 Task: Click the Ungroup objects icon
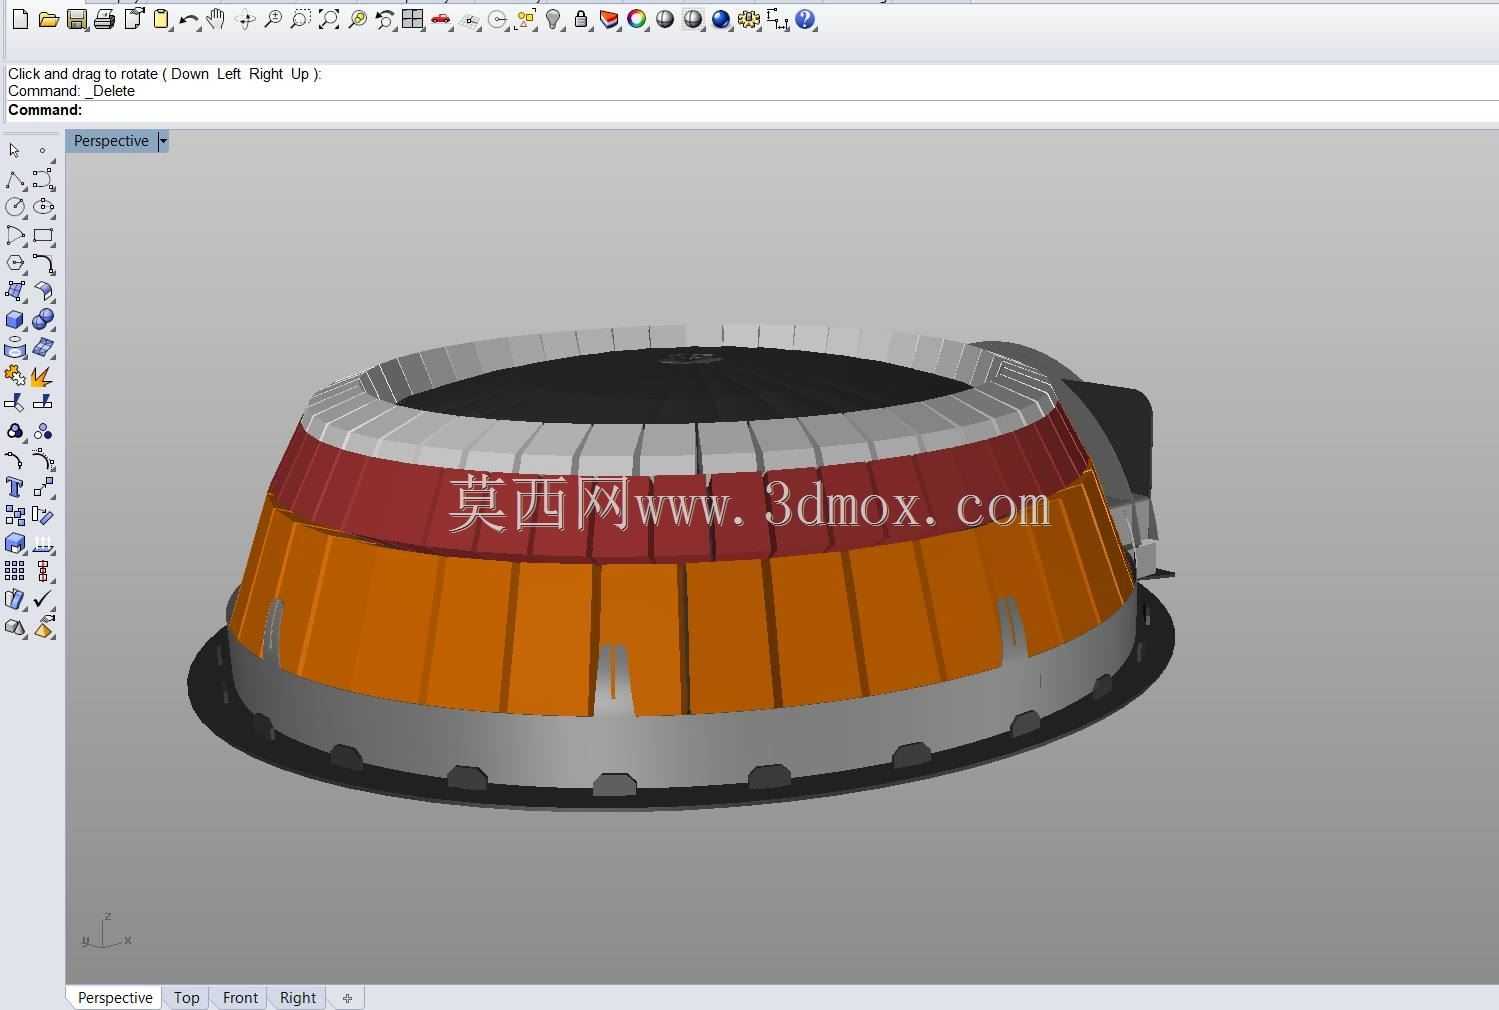43,431
